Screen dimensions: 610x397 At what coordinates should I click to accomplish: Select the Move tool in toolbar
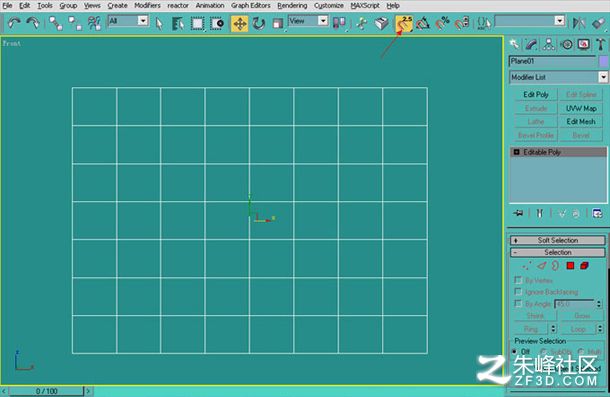click(240, 24)
